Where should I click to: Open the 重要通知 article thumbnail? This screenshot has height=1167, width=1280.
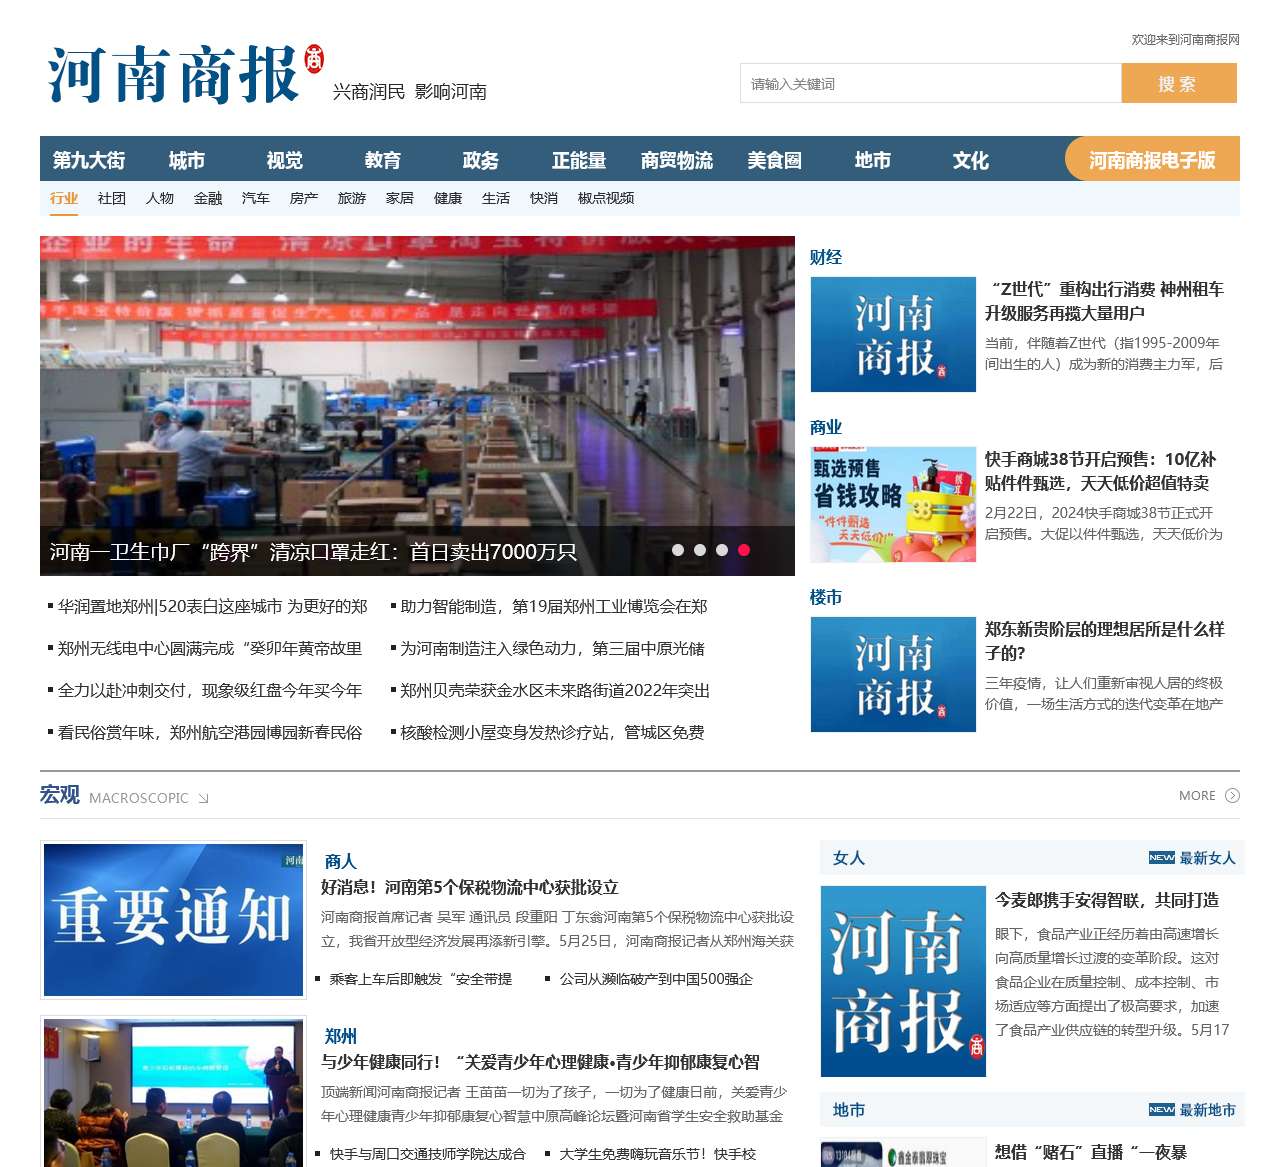[173, 919]
